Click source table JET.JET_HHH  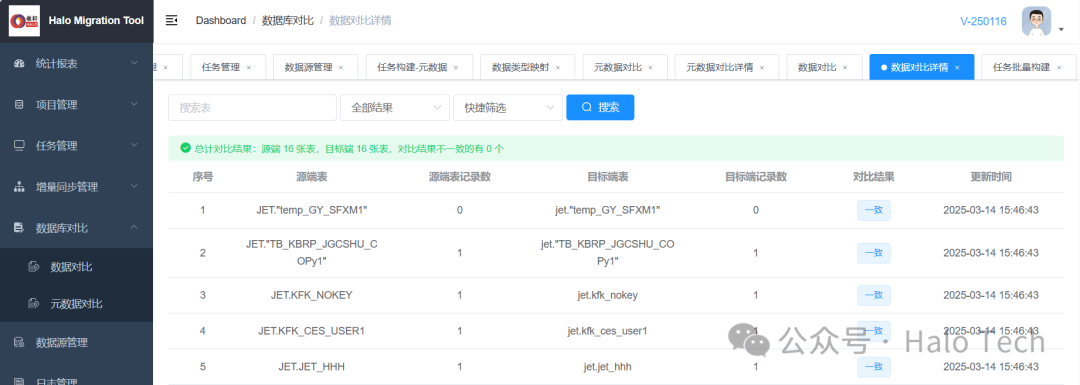[x=311, y=366]
